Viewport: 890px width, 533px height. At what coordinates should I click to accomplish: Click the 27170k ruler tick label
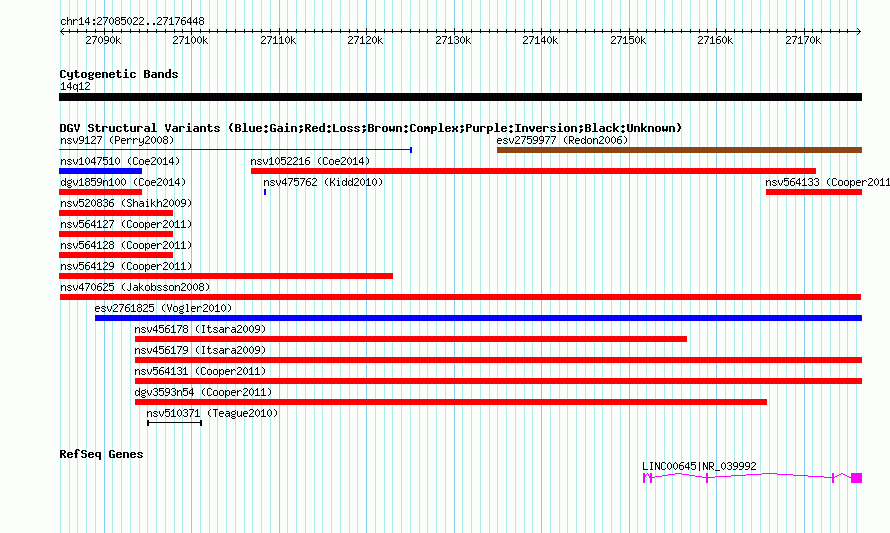tap(803, 40)
